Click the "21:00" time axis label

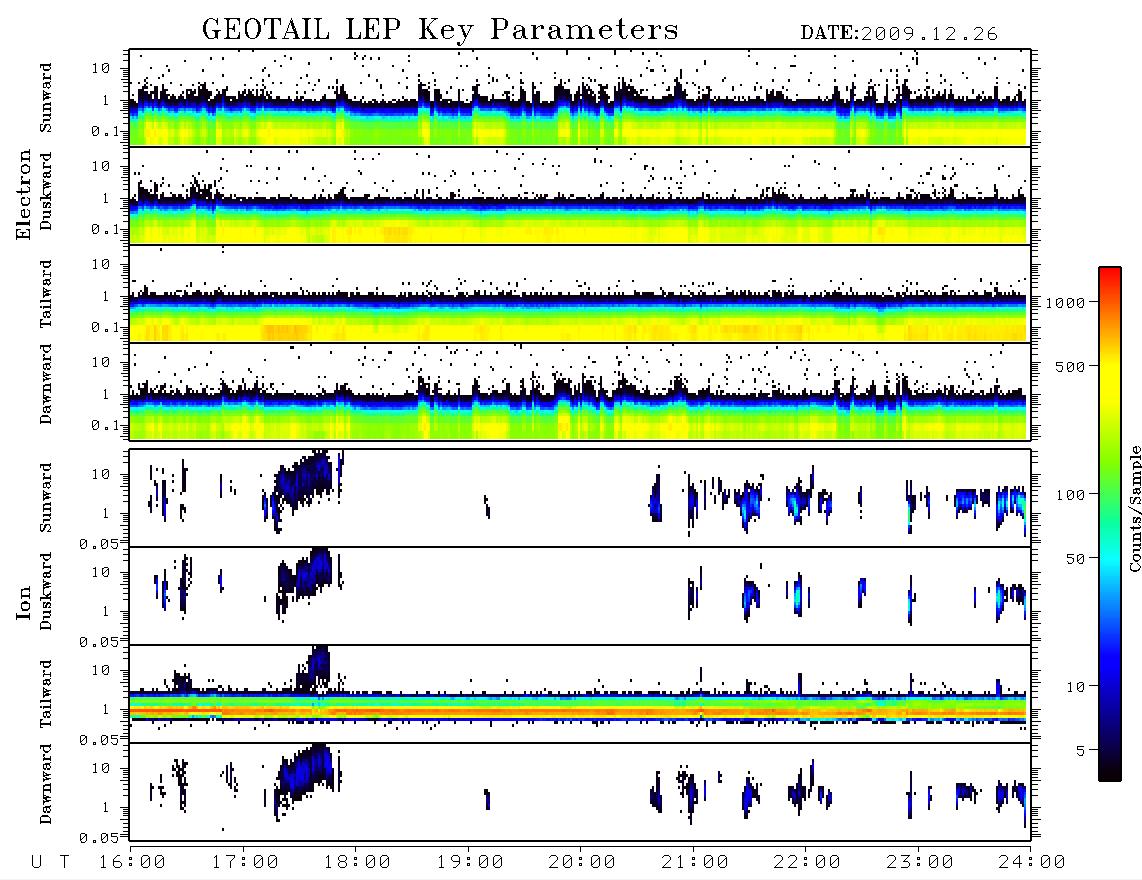695,862
